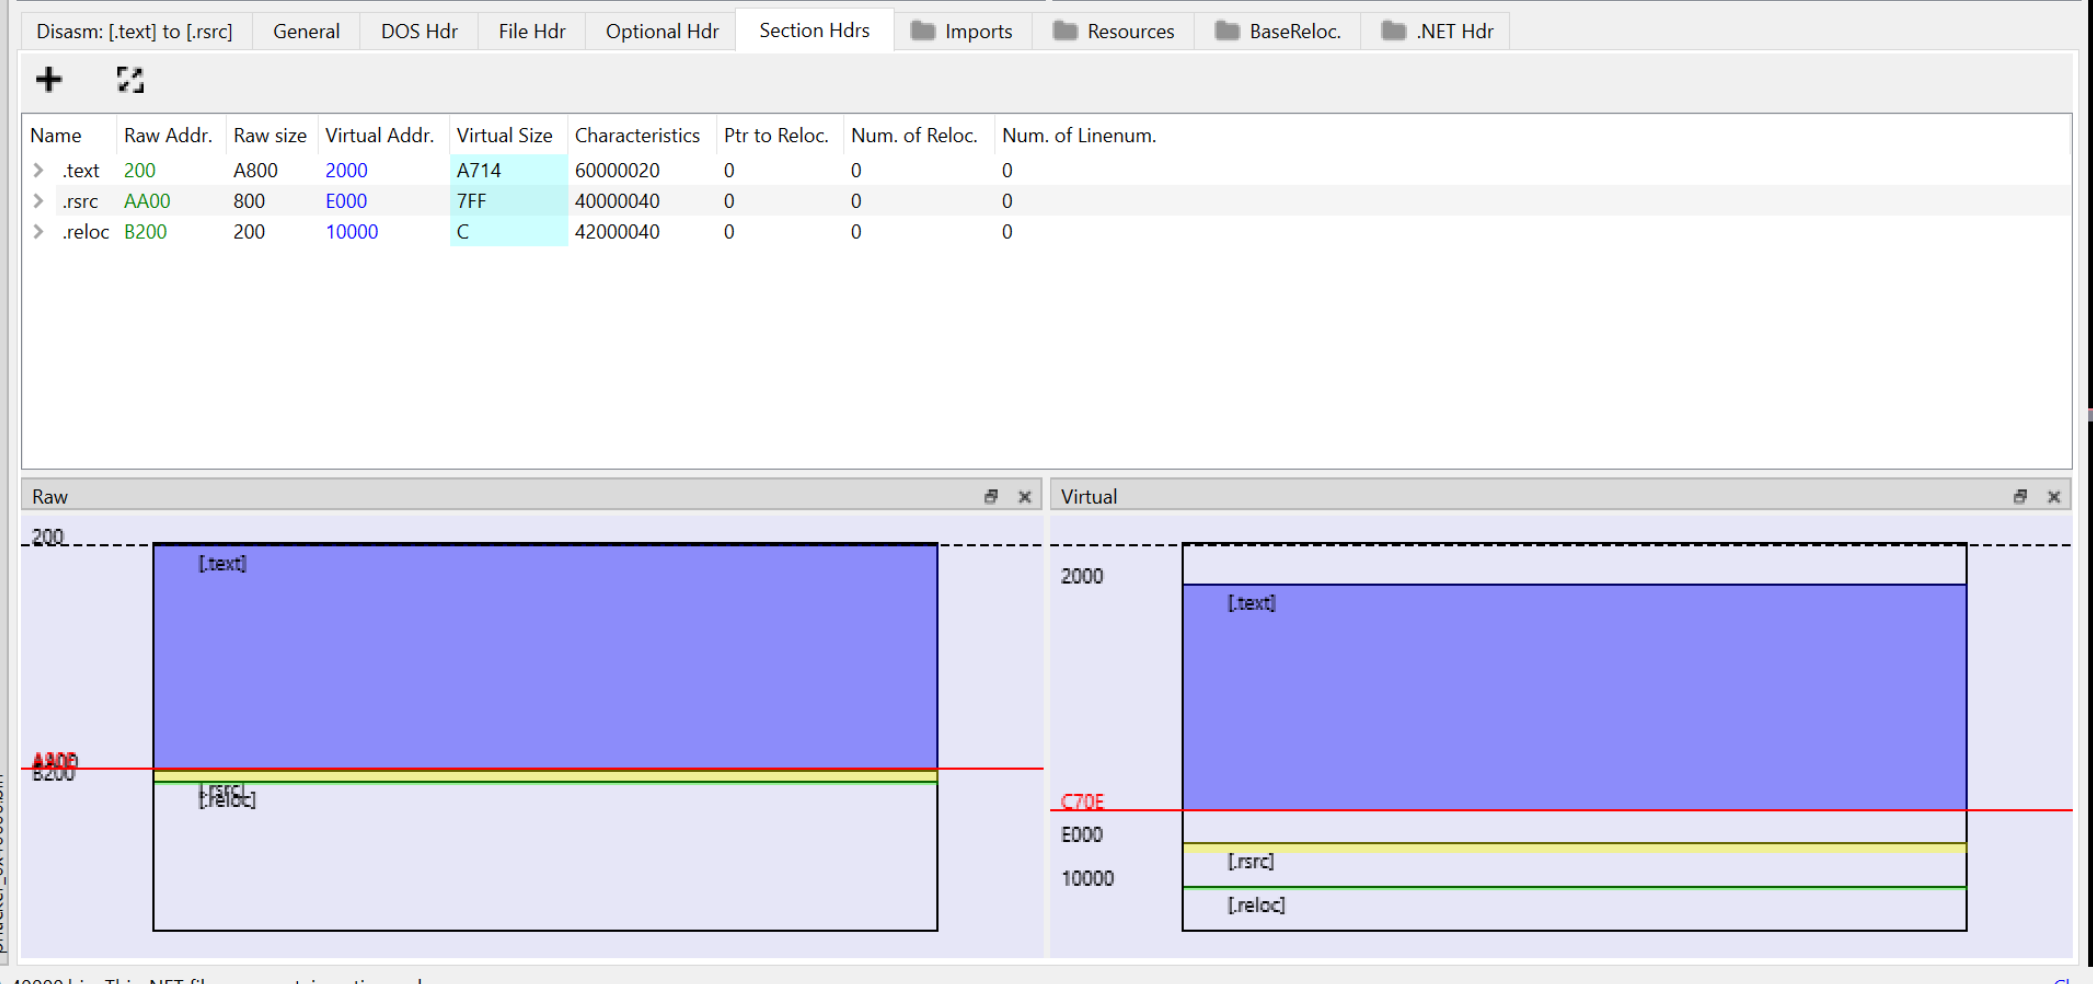Close the Virtual panel
Image resolution: width=2093 pixels, height=984 pixels.
(2055, 496)
